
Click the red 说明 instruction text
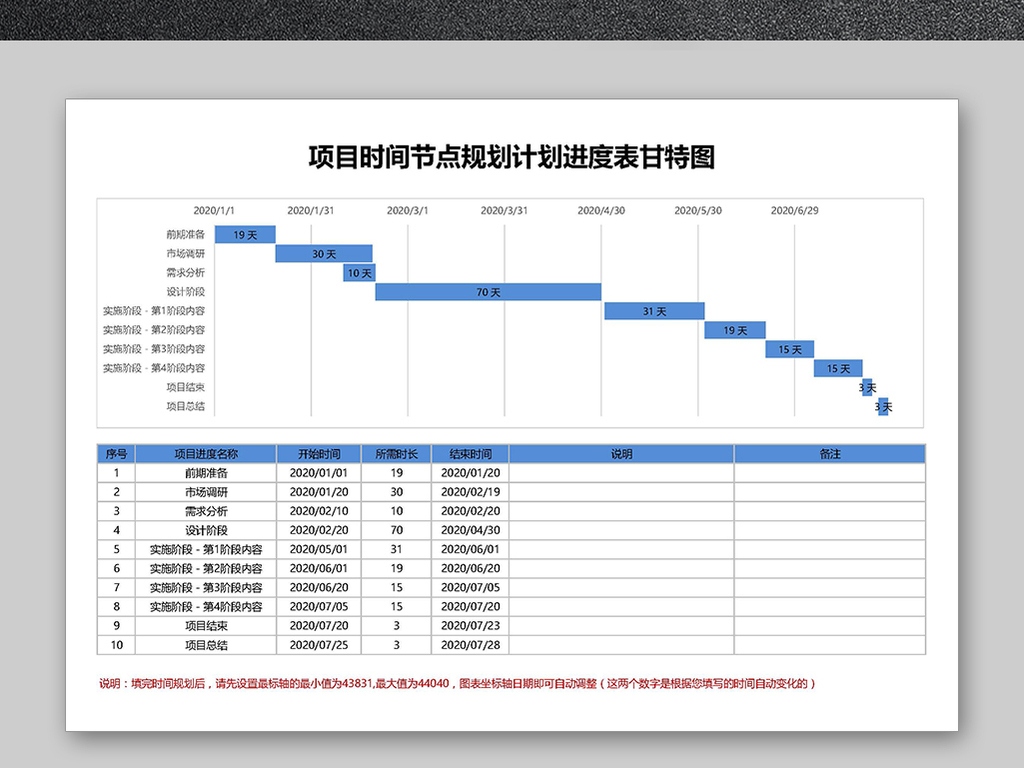coord(458,684)
